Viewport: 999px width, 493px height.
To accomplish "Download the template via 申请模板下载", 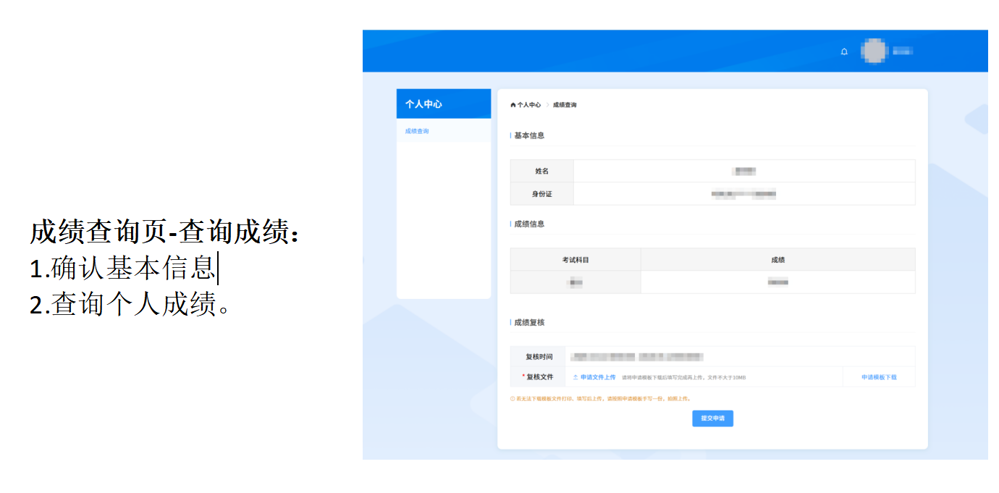I will 879,378.
